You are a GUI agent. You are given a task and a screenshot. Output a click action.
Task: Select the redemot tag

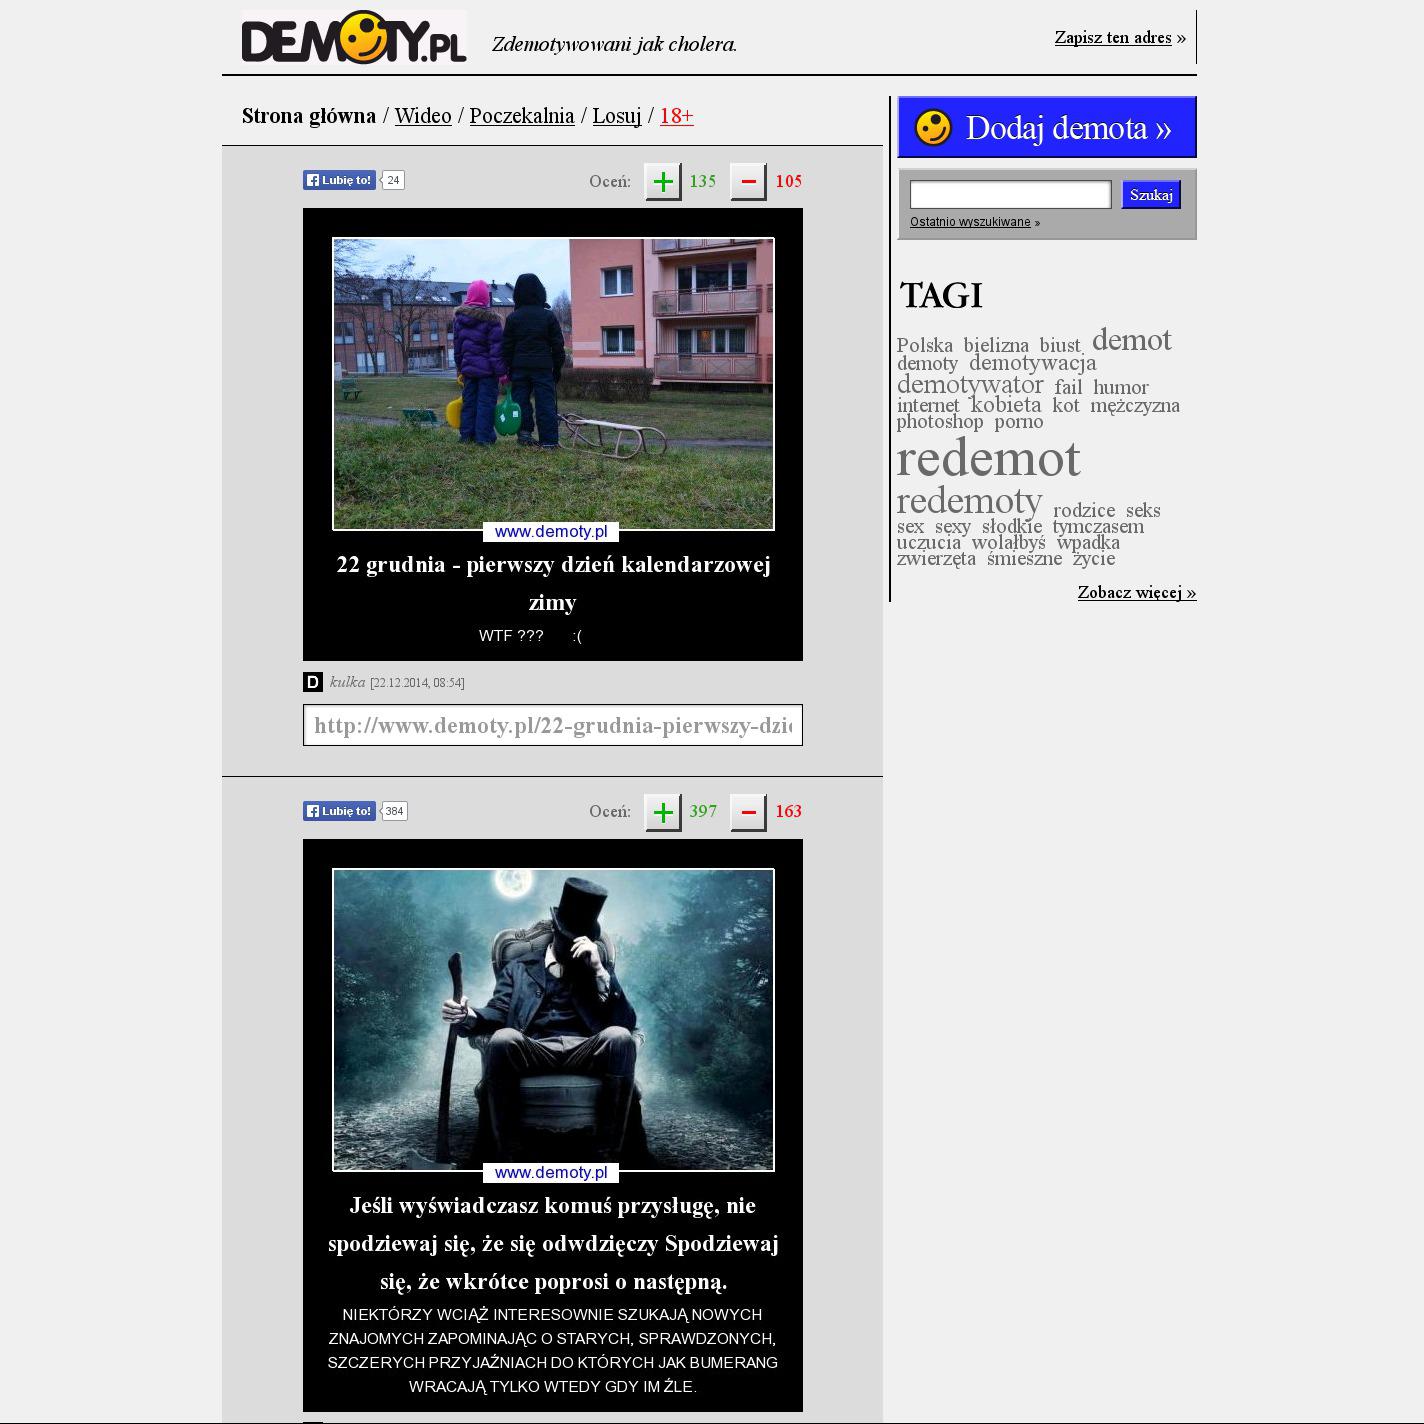[x=988, y=460]
